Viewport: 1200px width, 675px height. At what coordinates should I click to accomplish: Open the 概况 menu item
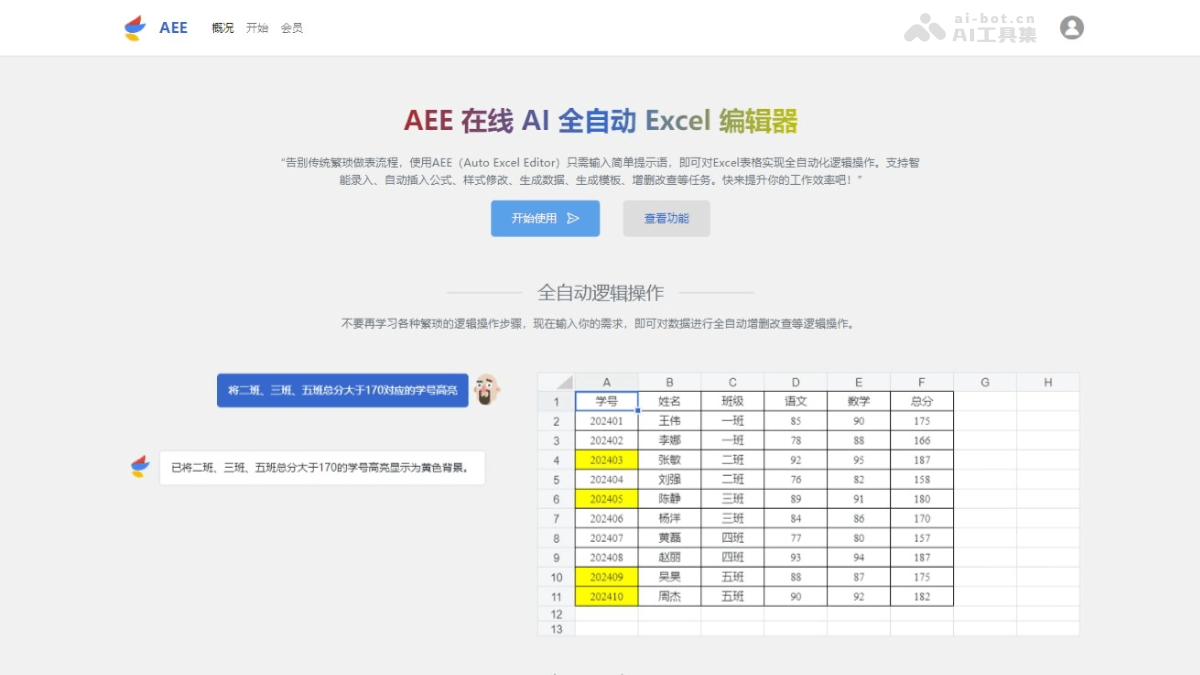tap(222, 28)
